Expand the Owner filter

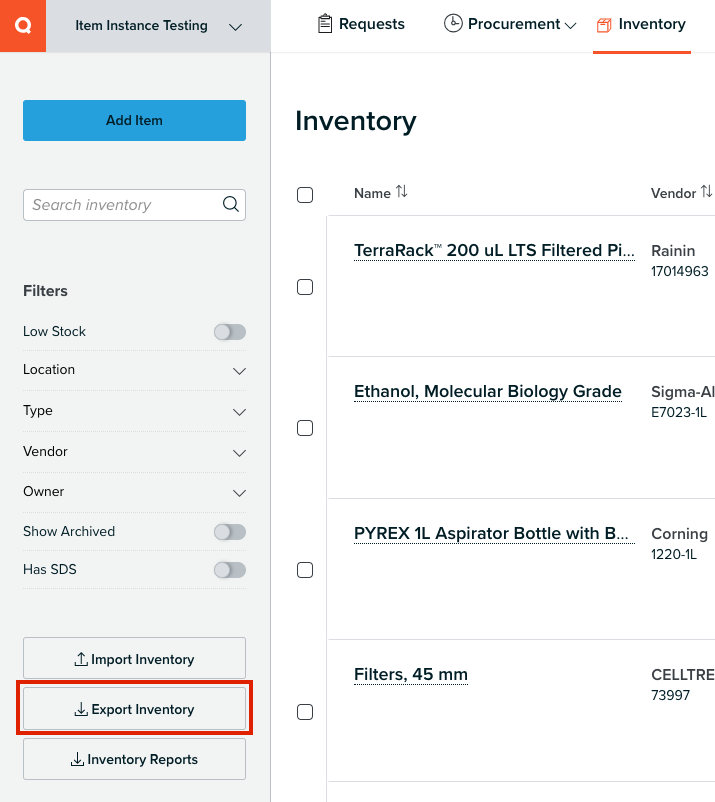[135, 492]
